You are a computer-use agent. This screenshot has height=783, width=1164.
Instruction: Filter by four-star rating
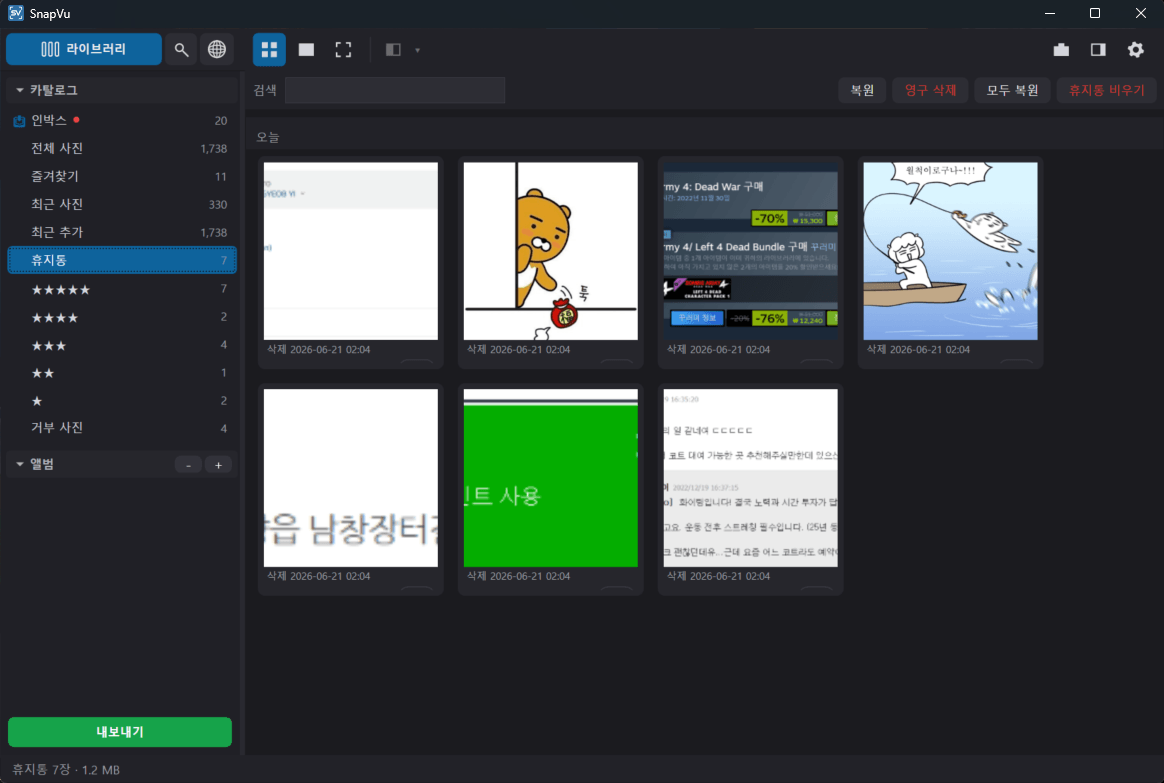(x=122, y=317)
